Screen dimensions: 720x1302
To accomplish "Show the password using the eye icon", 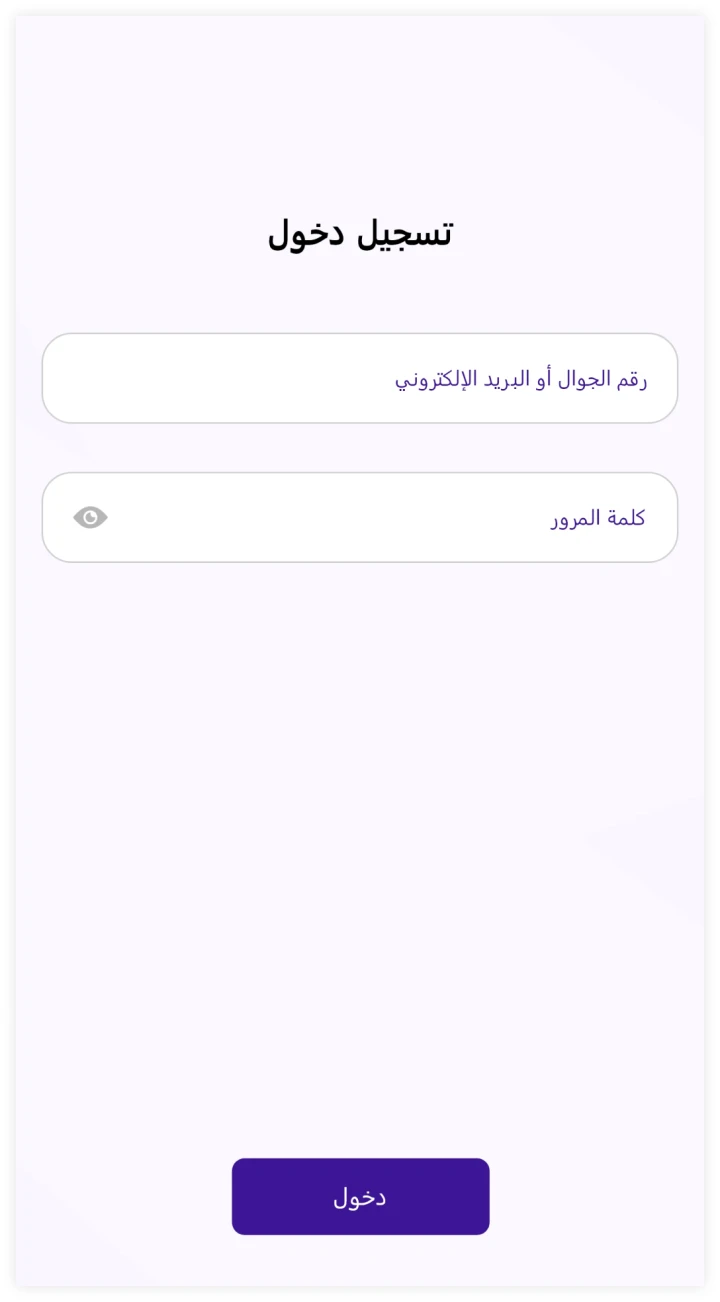I will (x=90, y=517).
